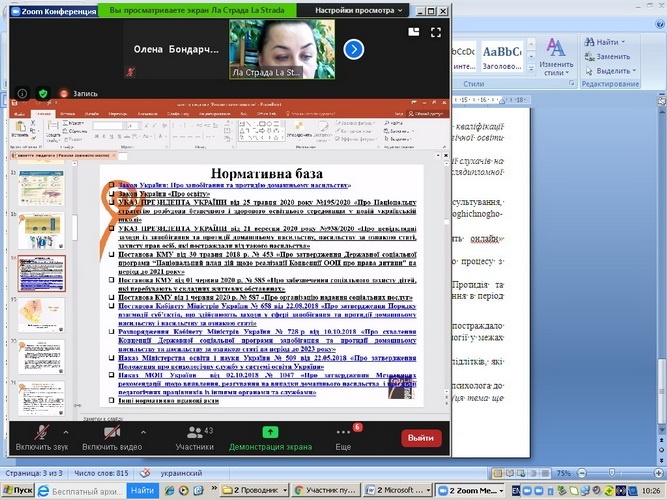Viewport: 667px width, 500px height.
Task: Click the blue next-video arrow button
Action: click(353, 48)
